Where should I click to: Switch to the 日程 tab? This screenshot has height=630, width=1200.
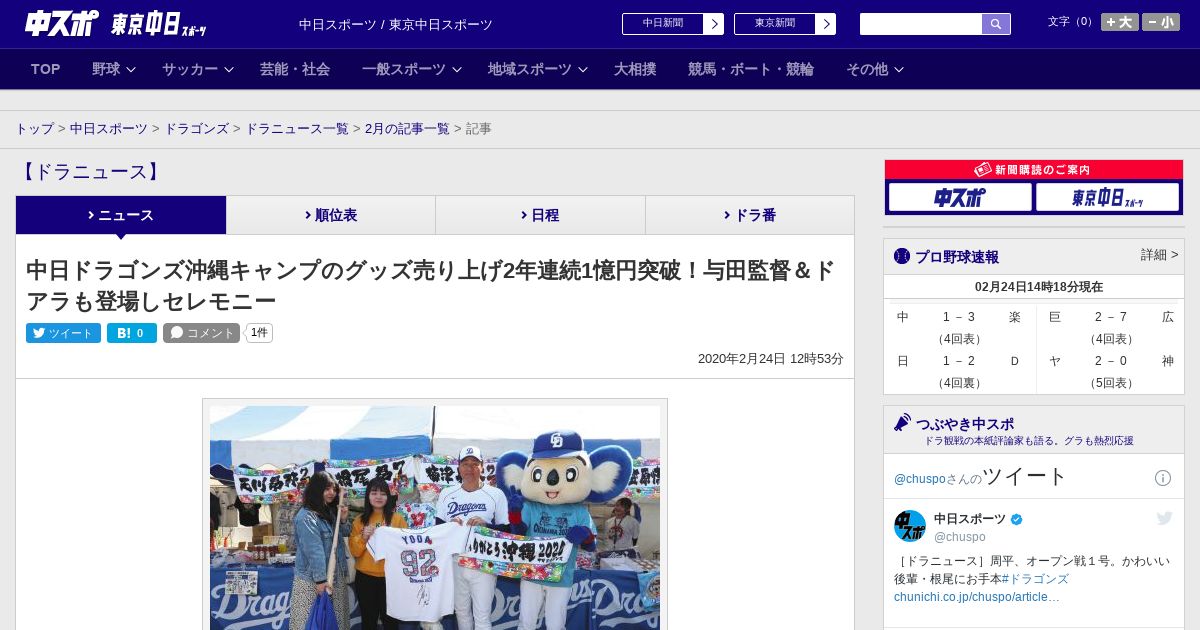pyautogui.click(x=540, y=215)
